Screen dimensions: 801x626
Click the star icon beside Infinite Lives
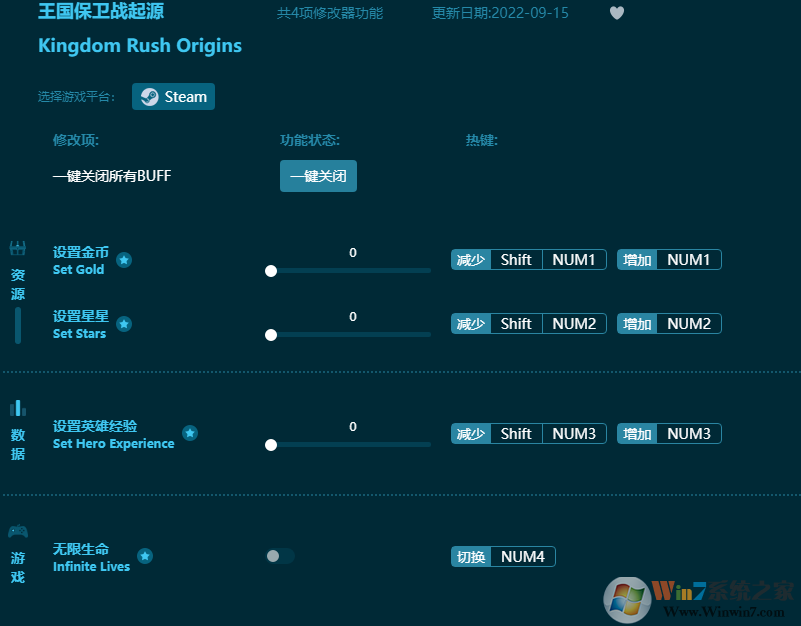(145, 556)
